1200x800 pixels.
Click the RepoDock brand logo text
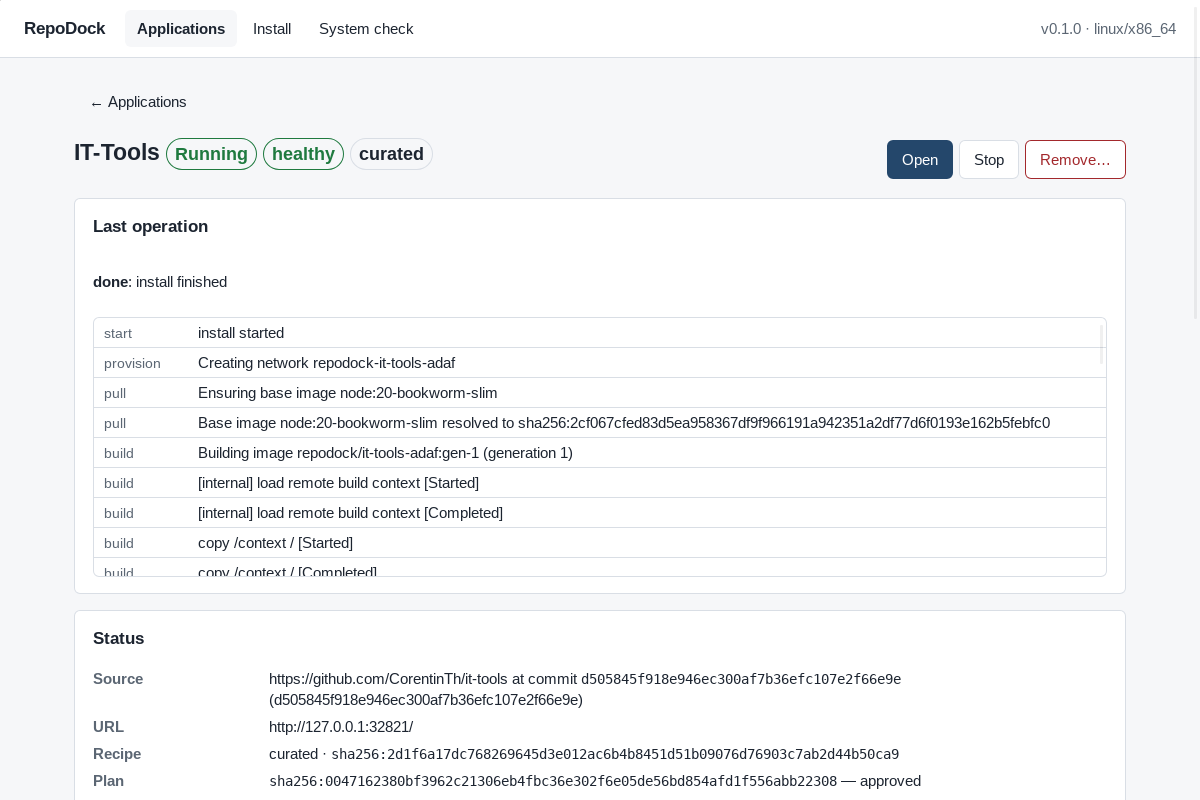click(65, 29)
